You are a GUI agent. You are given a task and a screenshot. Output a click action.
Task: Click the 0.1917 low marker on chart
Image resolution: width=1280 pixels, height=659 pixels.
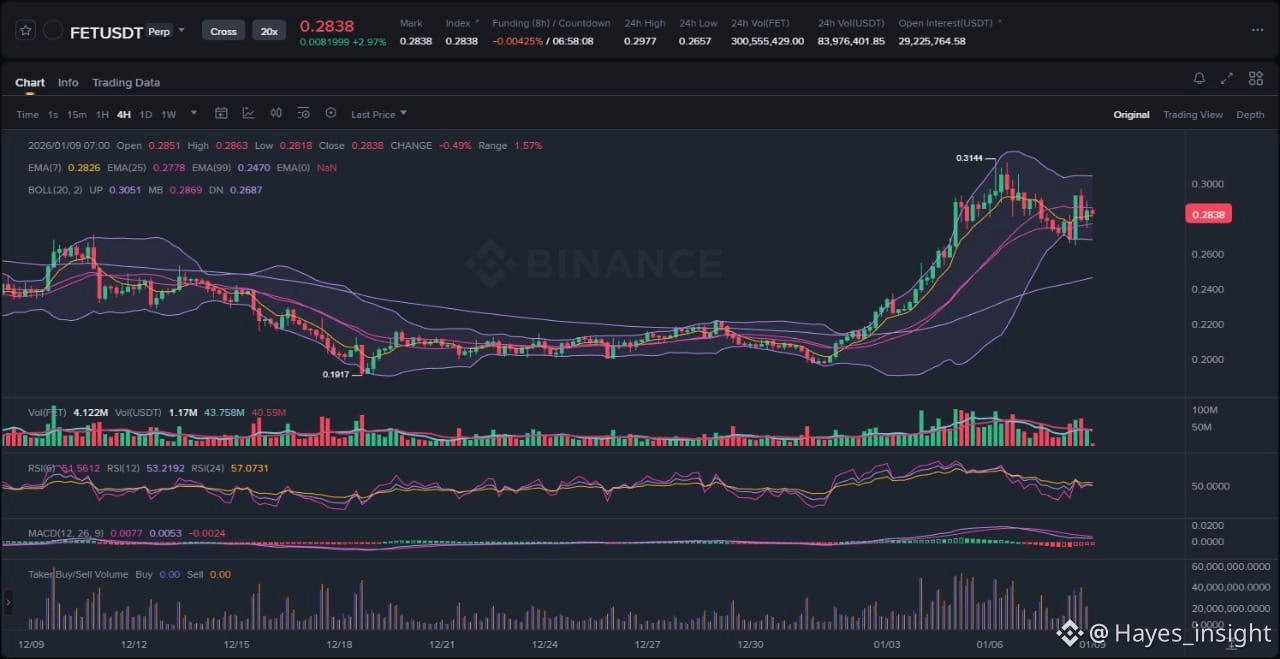coord(336,374)
